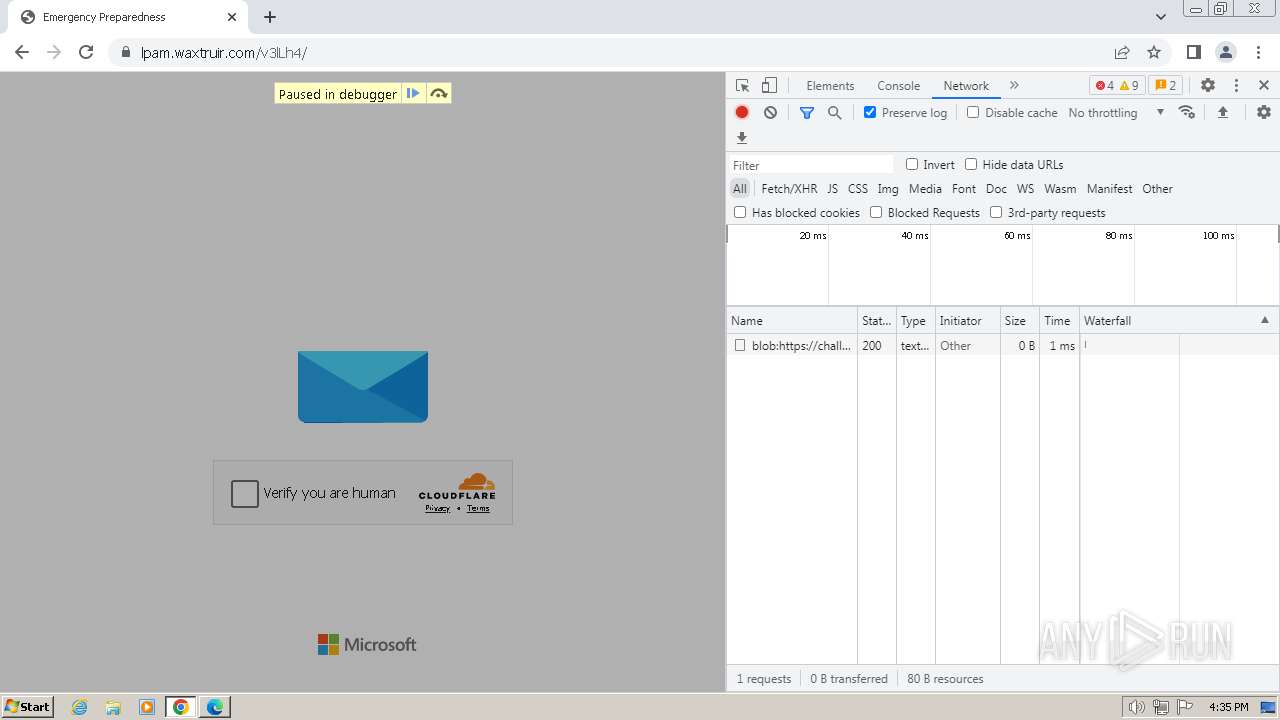
Task: Open network conditions wifi icon
Action: coord(1187,113)
